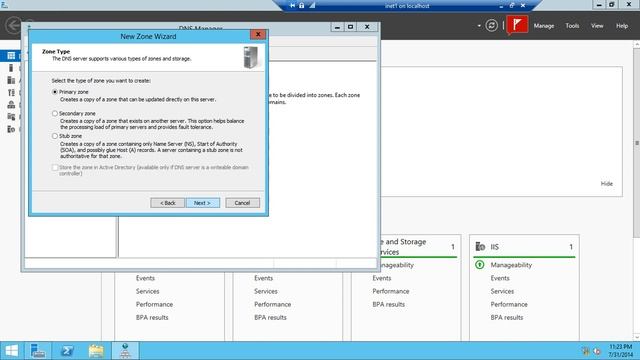Expand the dropdown arrow beside the refresh icon
Image resolution: width=640 pixels, height=360 pixels.
click(479, 26)
